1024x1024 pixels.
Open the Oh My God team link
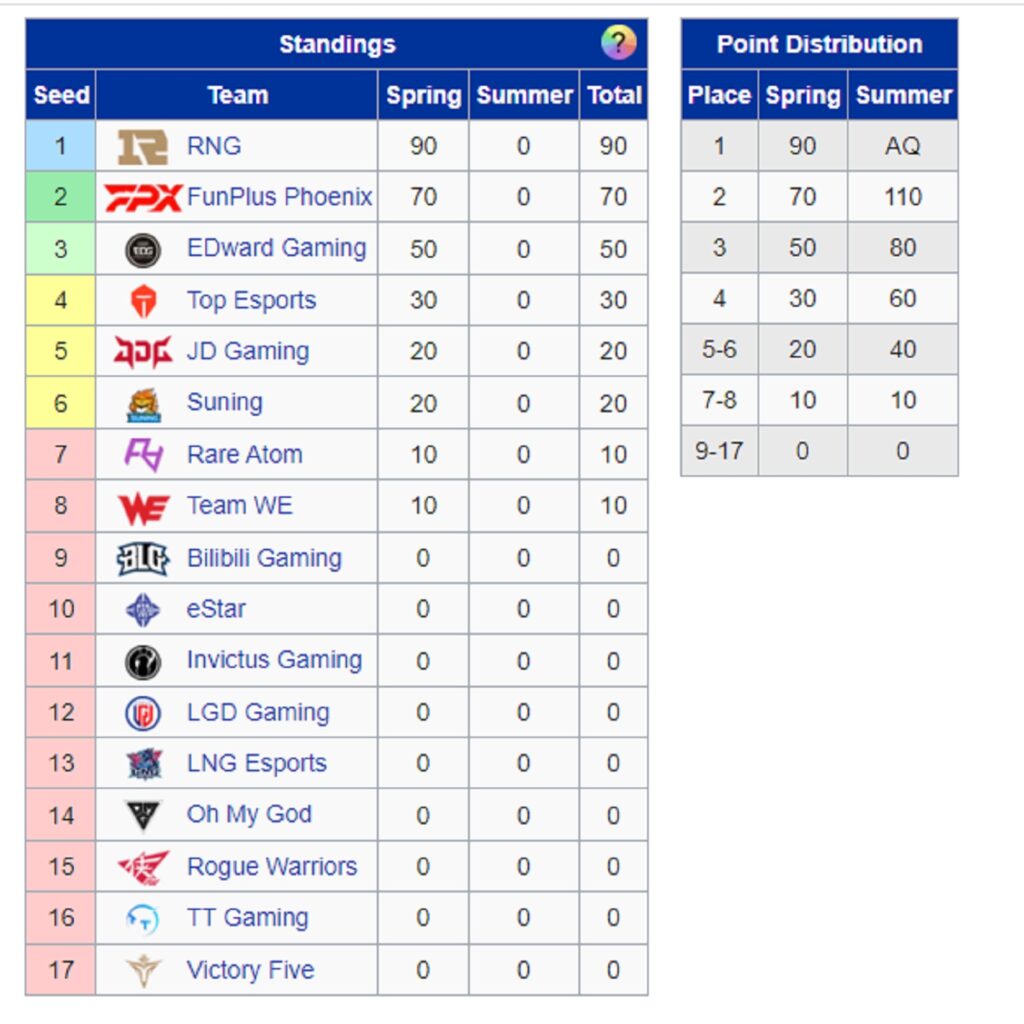249,815
